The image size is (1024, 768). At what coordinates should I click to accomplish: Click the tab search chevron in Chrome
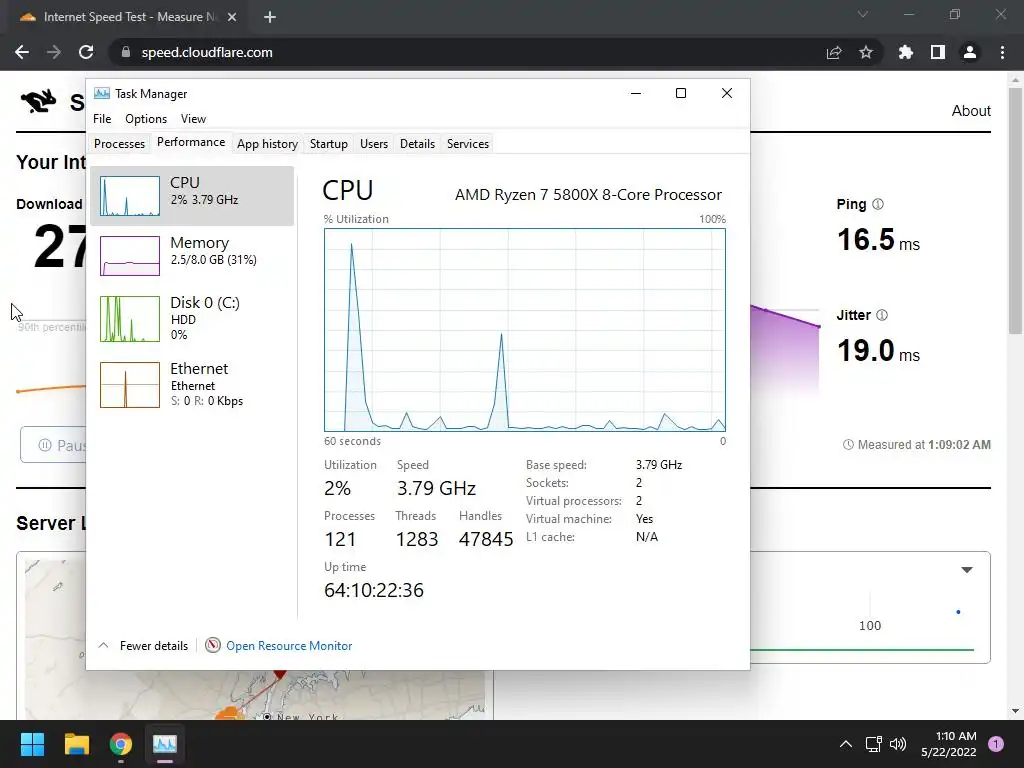tap(863, 14)
